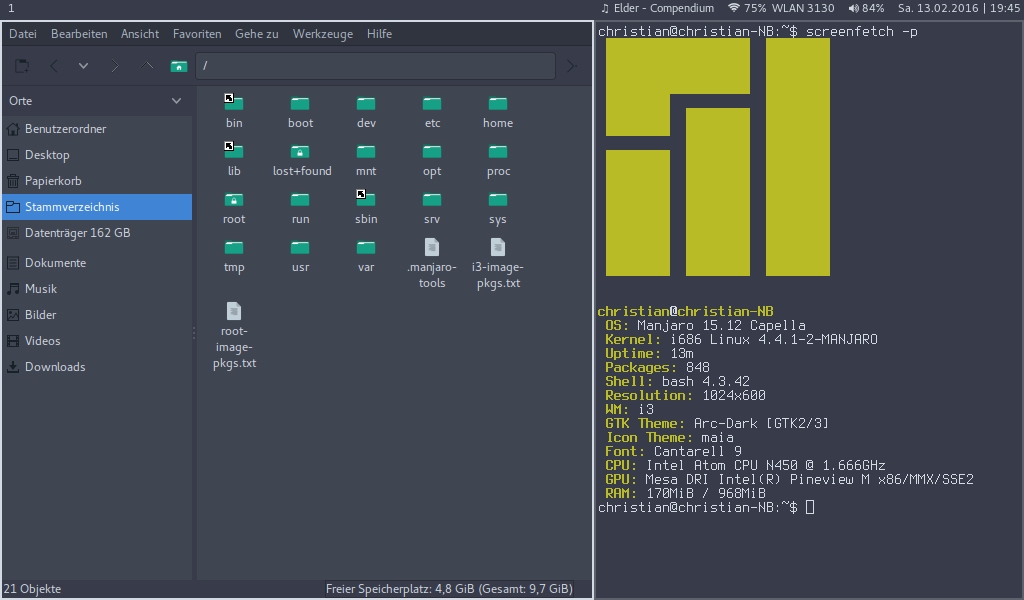The height and width of the screenshot is (600, 1024).
Task: Open Downloads in the sidebar
Action: point(97,367)
